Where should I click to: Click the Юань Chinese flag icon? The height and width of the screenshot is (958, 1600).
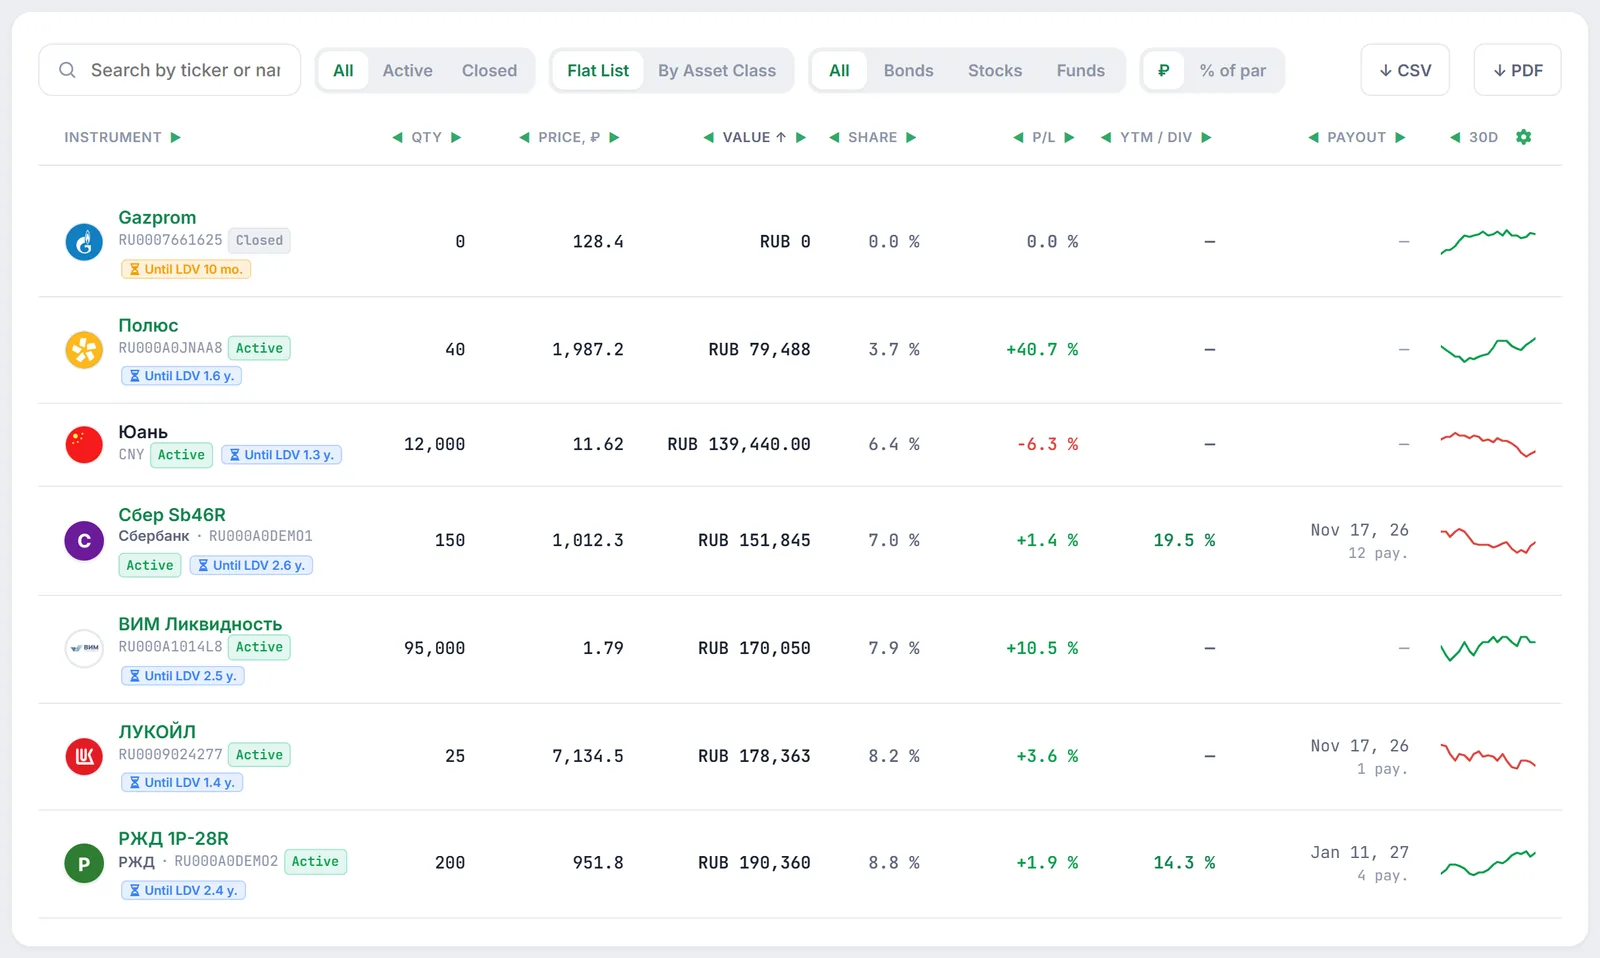click(84, 444)
